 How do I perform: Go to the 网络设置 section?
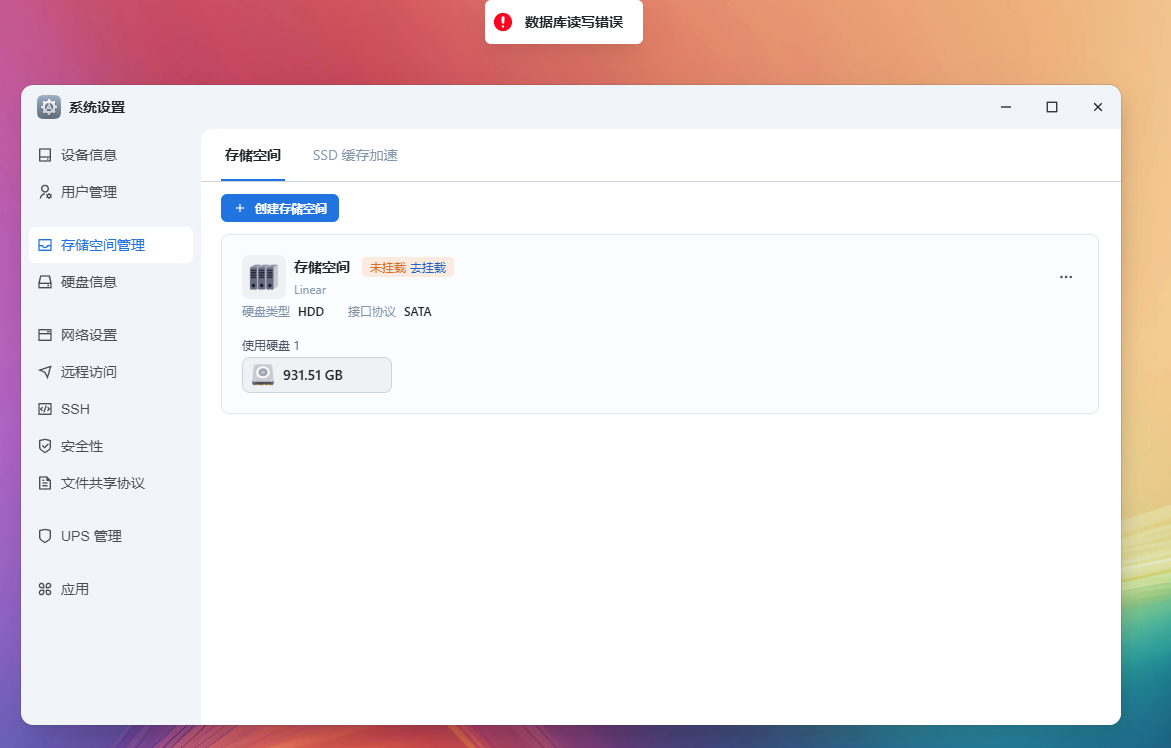[111, 335]
